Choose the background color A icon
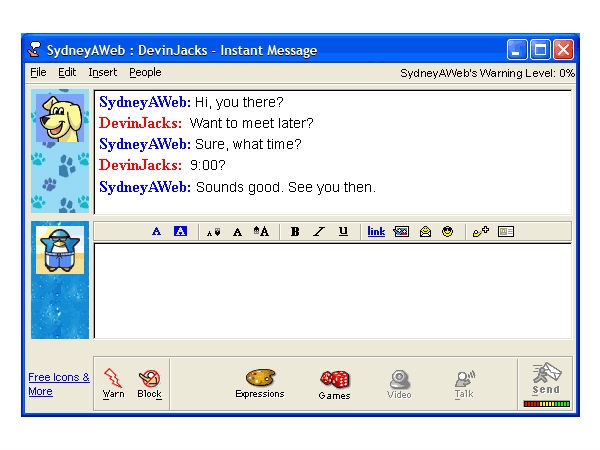600x450 pixels. coord(180,231)
